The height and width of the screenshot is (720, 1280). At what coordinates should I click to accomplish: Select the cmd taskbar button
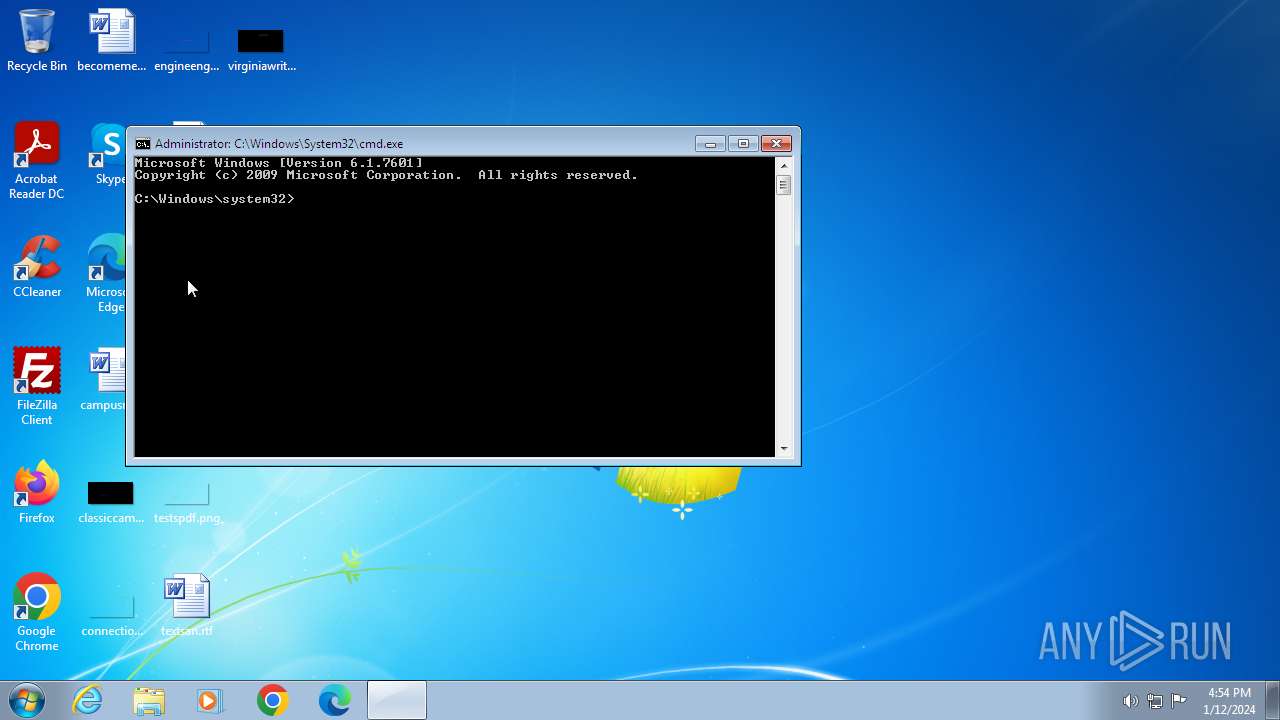coord(397,700)
